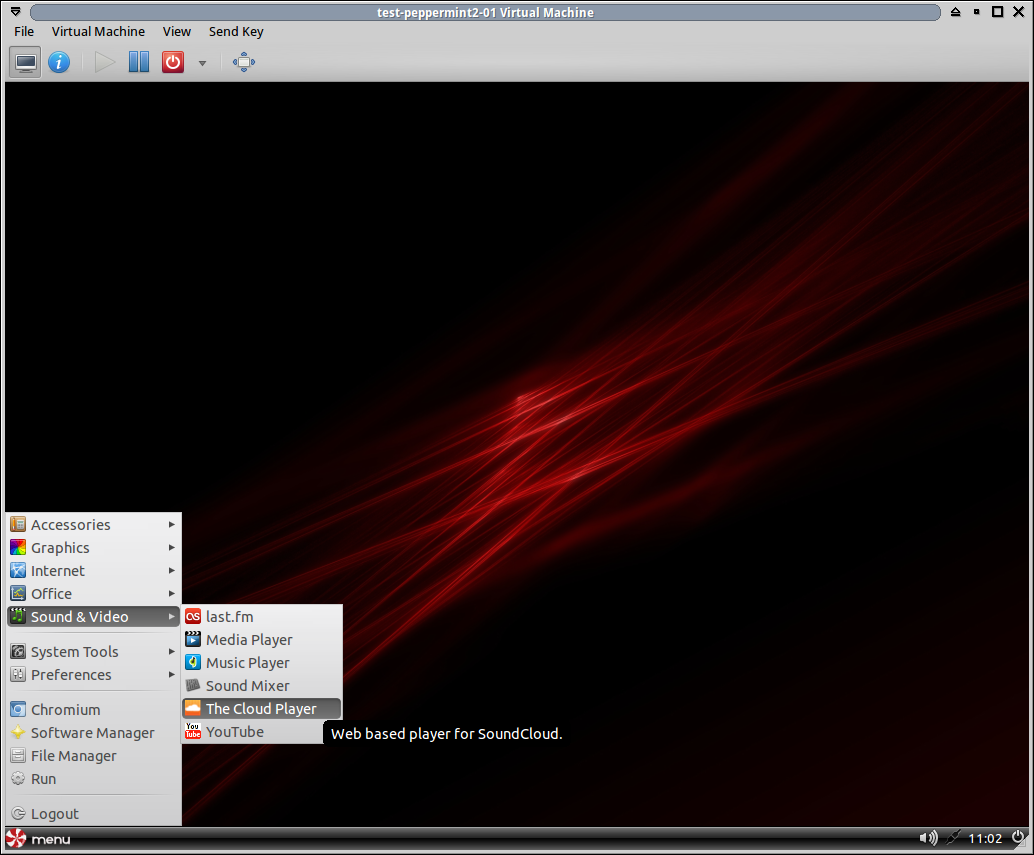The width and height of the screenshot is (1034, 855).
Task: Expand the Office submenu arrow
Action: point(171,594)
